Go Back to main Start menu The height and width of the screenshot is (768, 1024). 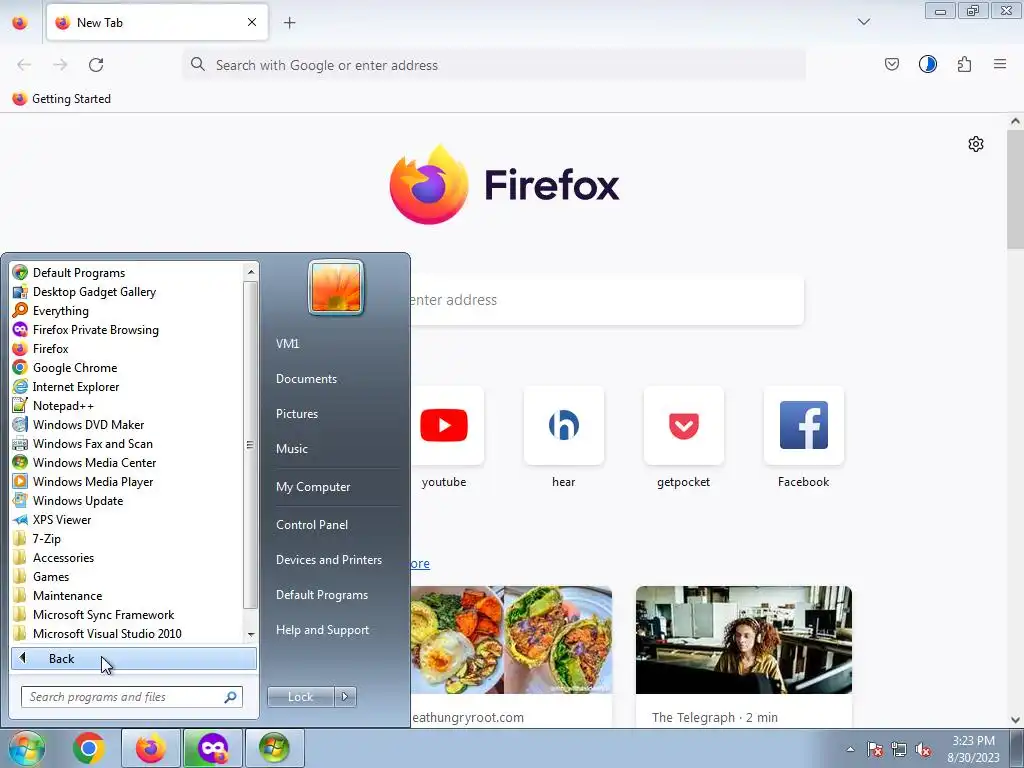(x=134, y=658)
